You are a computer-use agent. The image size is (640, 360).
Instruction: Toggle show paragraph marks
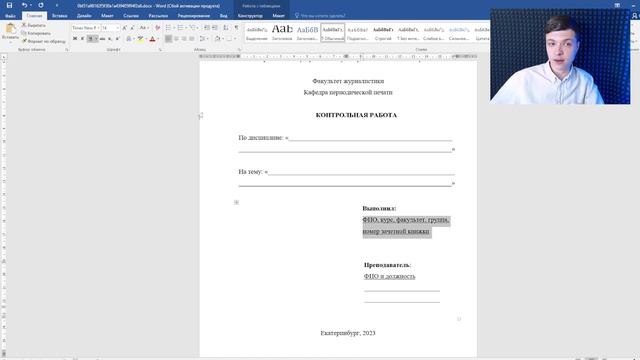point(236,28)
